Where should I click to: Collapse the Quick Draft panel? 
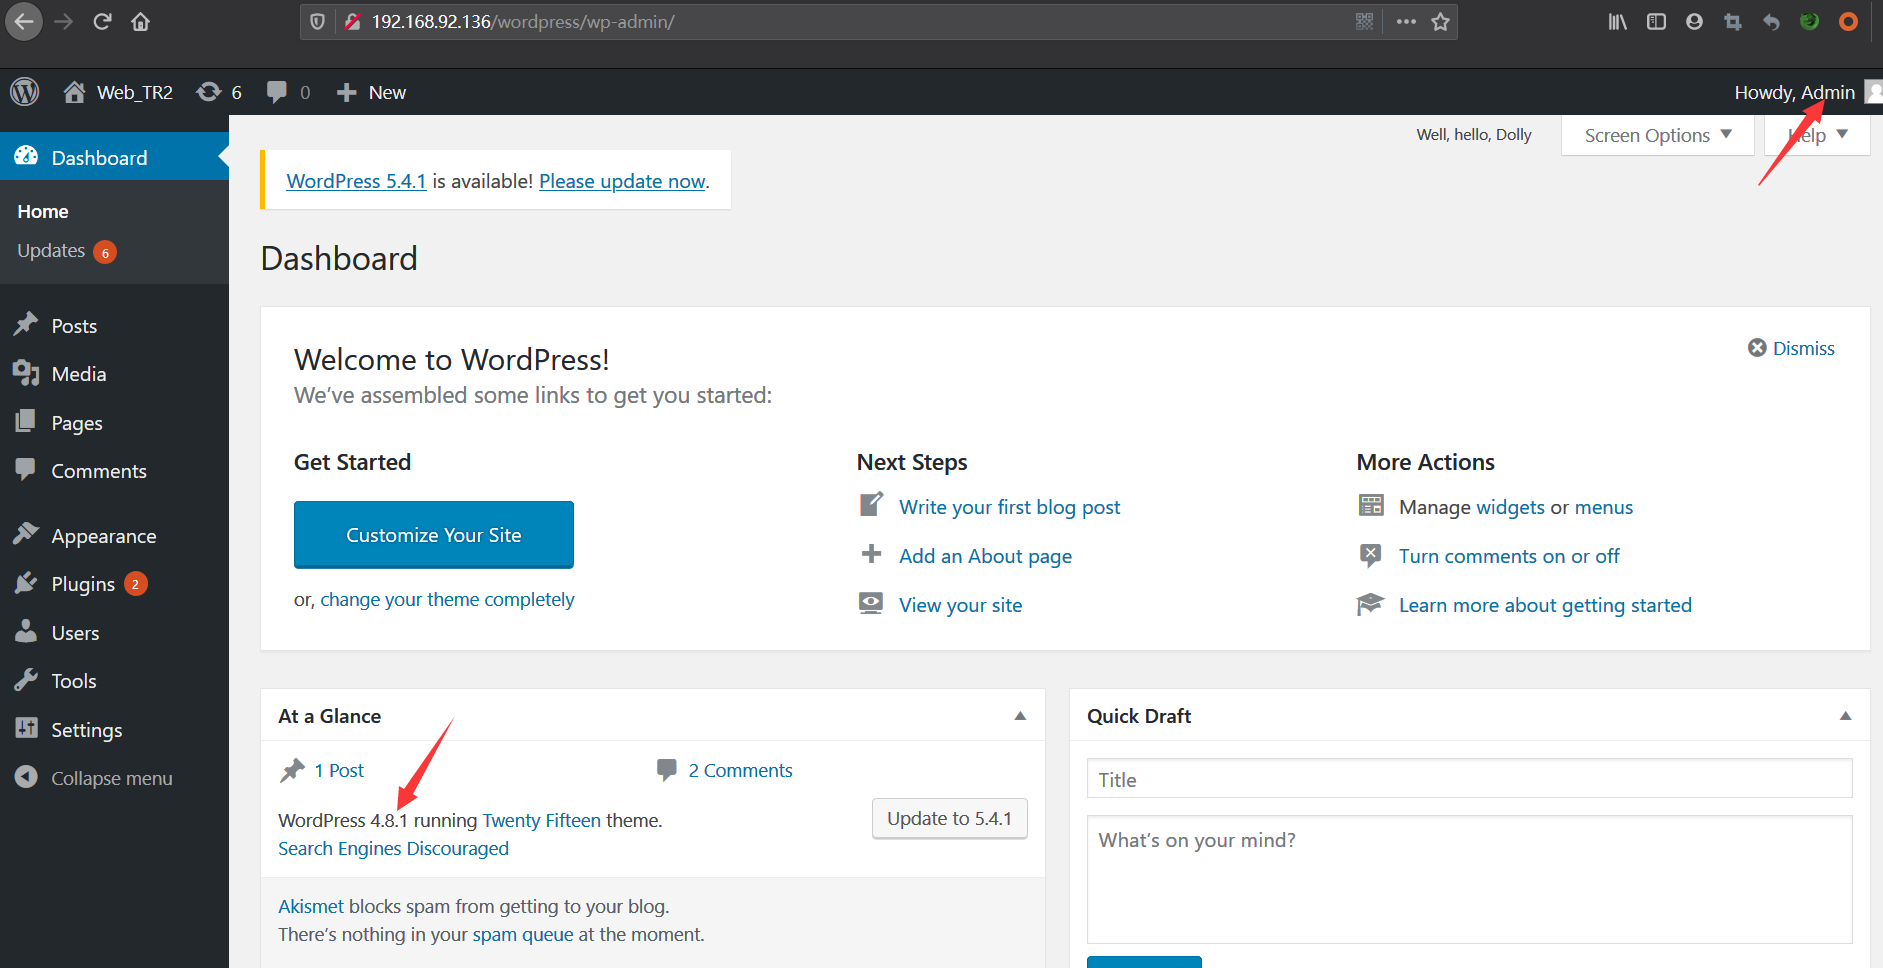1845,716
